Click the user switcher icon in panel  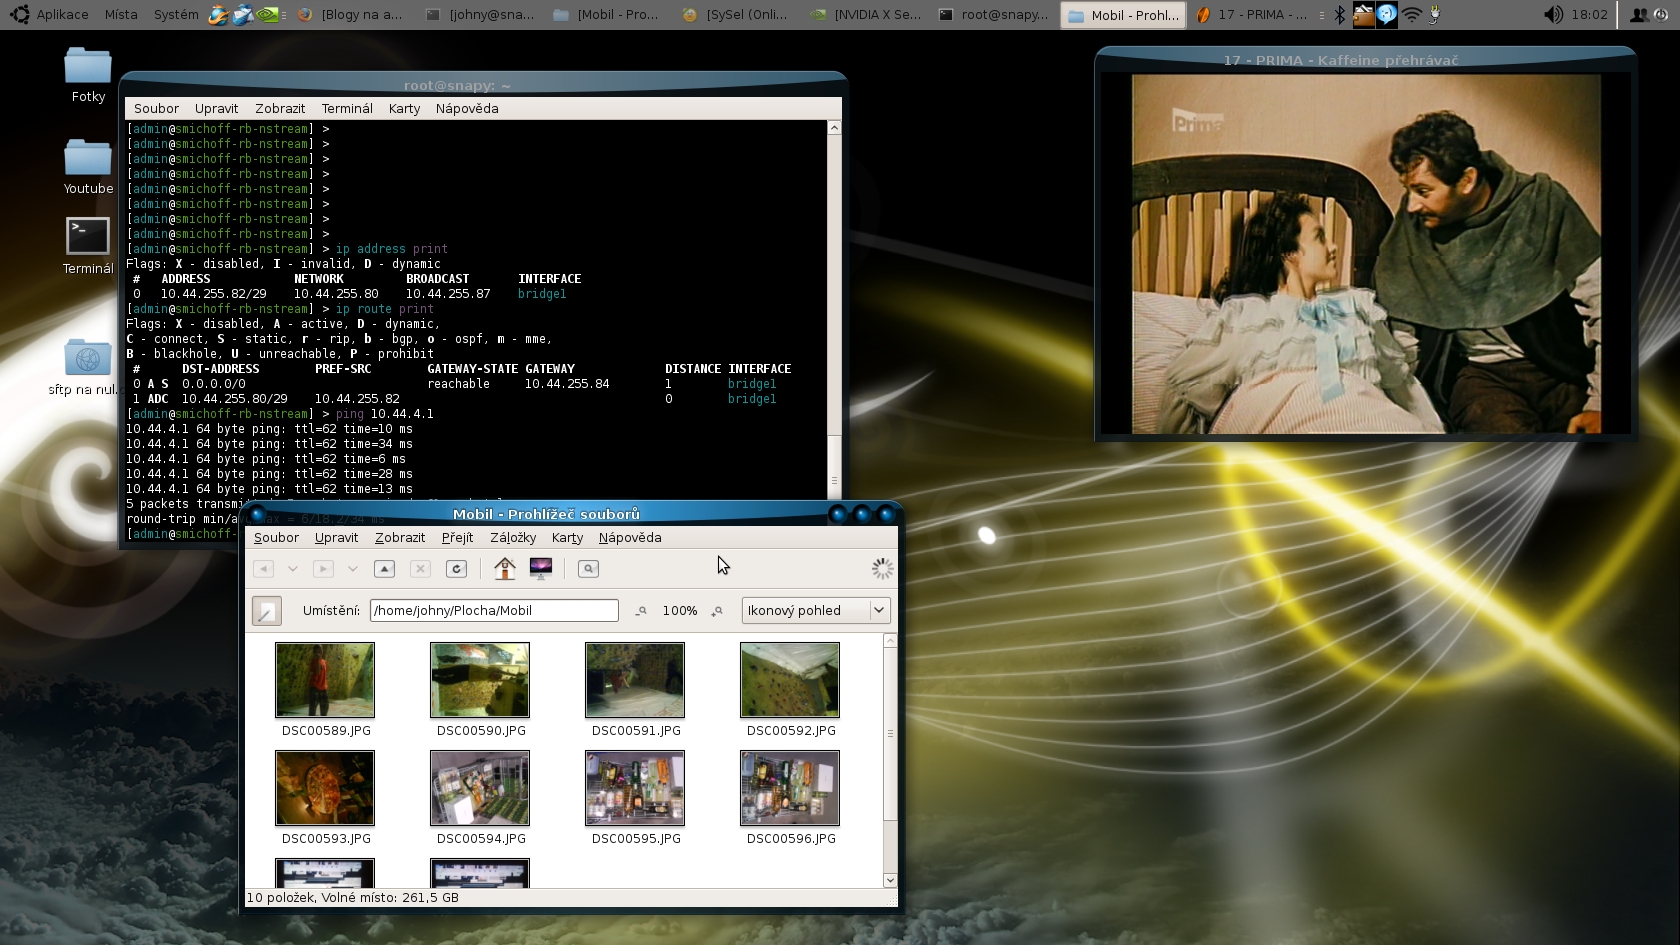1640,15
